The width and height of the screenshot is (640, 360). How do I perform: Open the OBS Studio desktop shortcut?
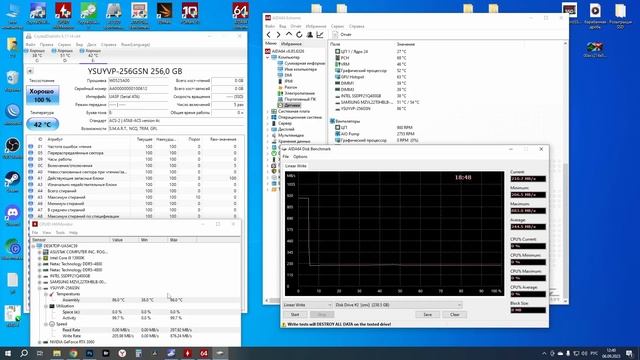(13, 148)
